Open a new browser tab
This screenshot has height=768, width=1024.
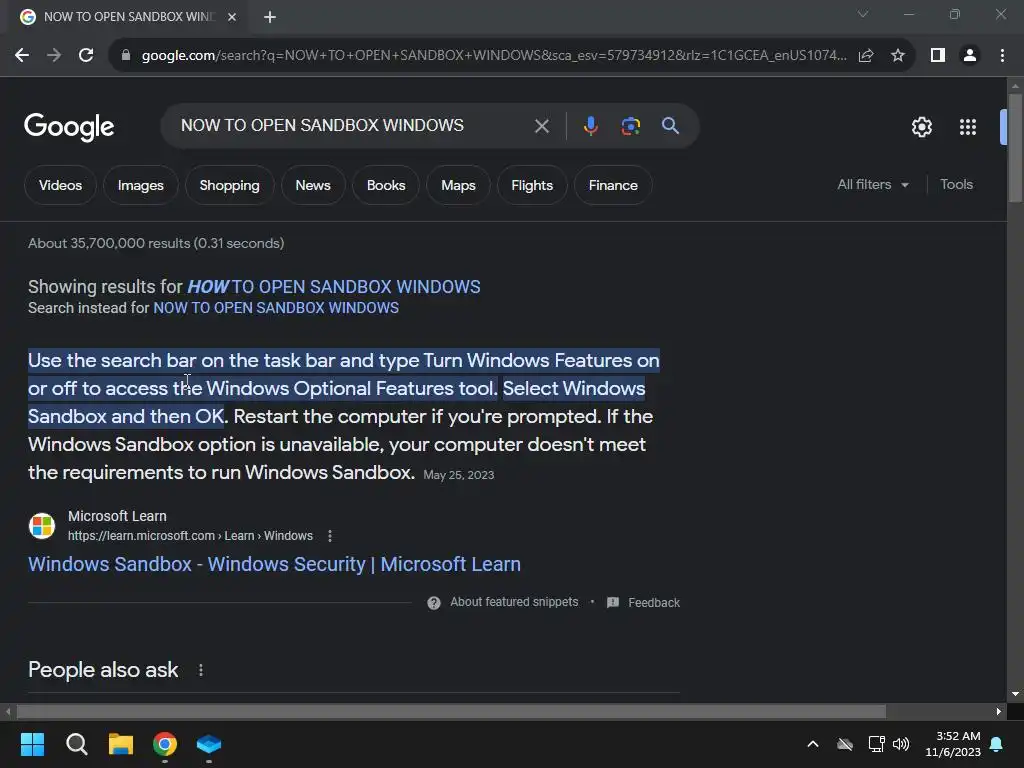270,17
